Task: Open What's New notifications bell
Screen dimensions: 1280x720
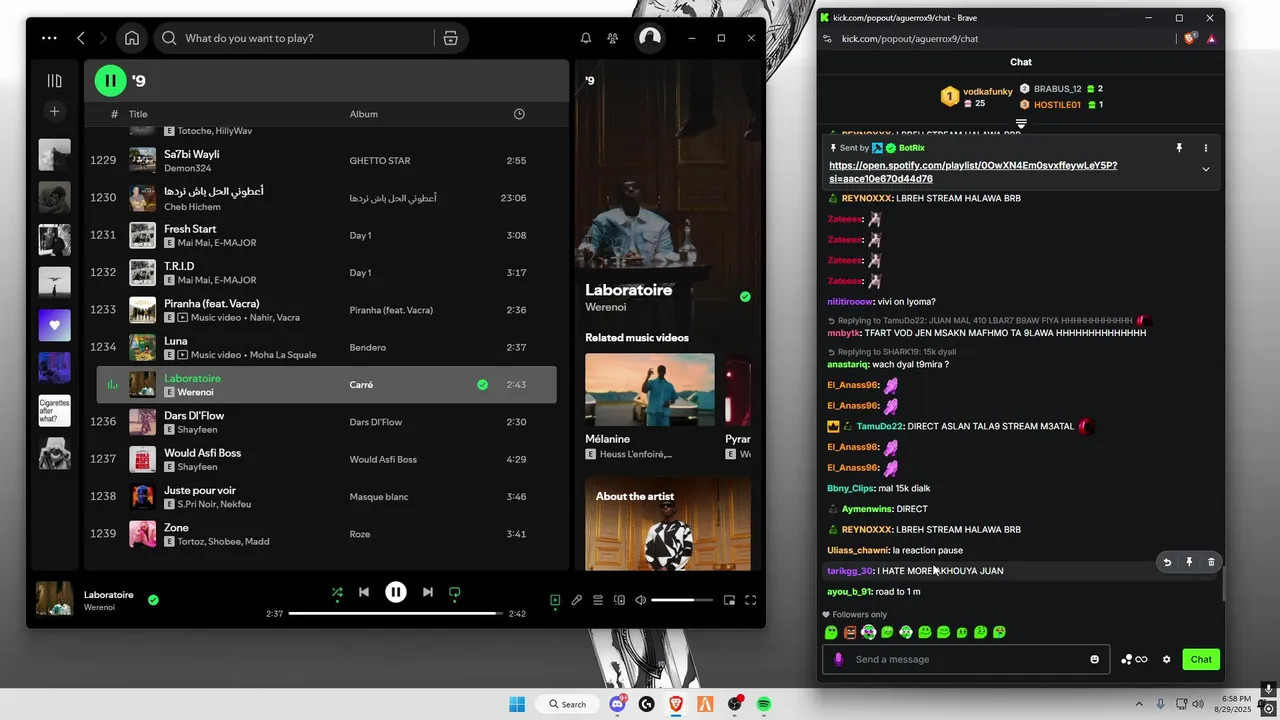Action: click(586, 38)
